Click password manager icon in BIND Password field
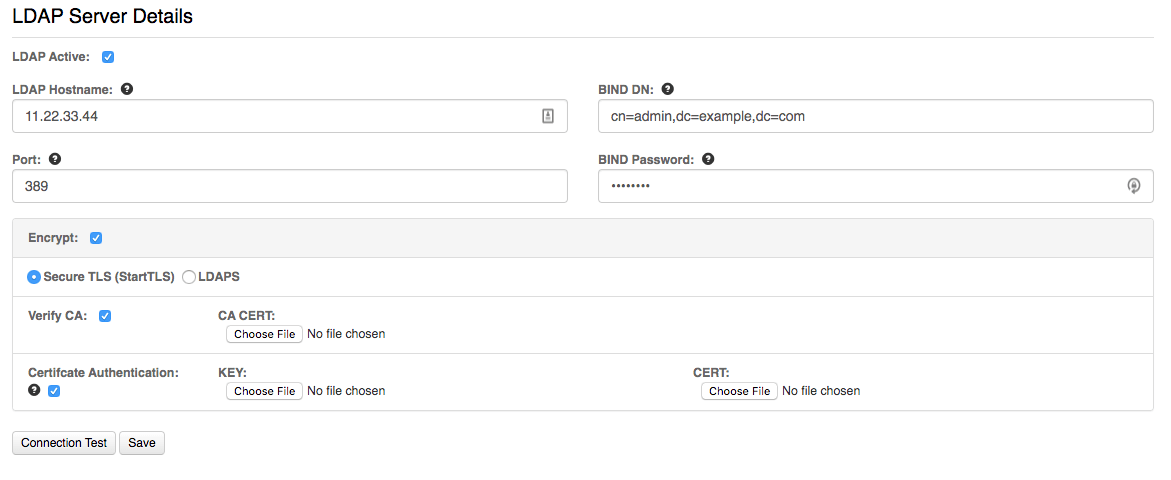1171x480 pixels. [1134, 186]
